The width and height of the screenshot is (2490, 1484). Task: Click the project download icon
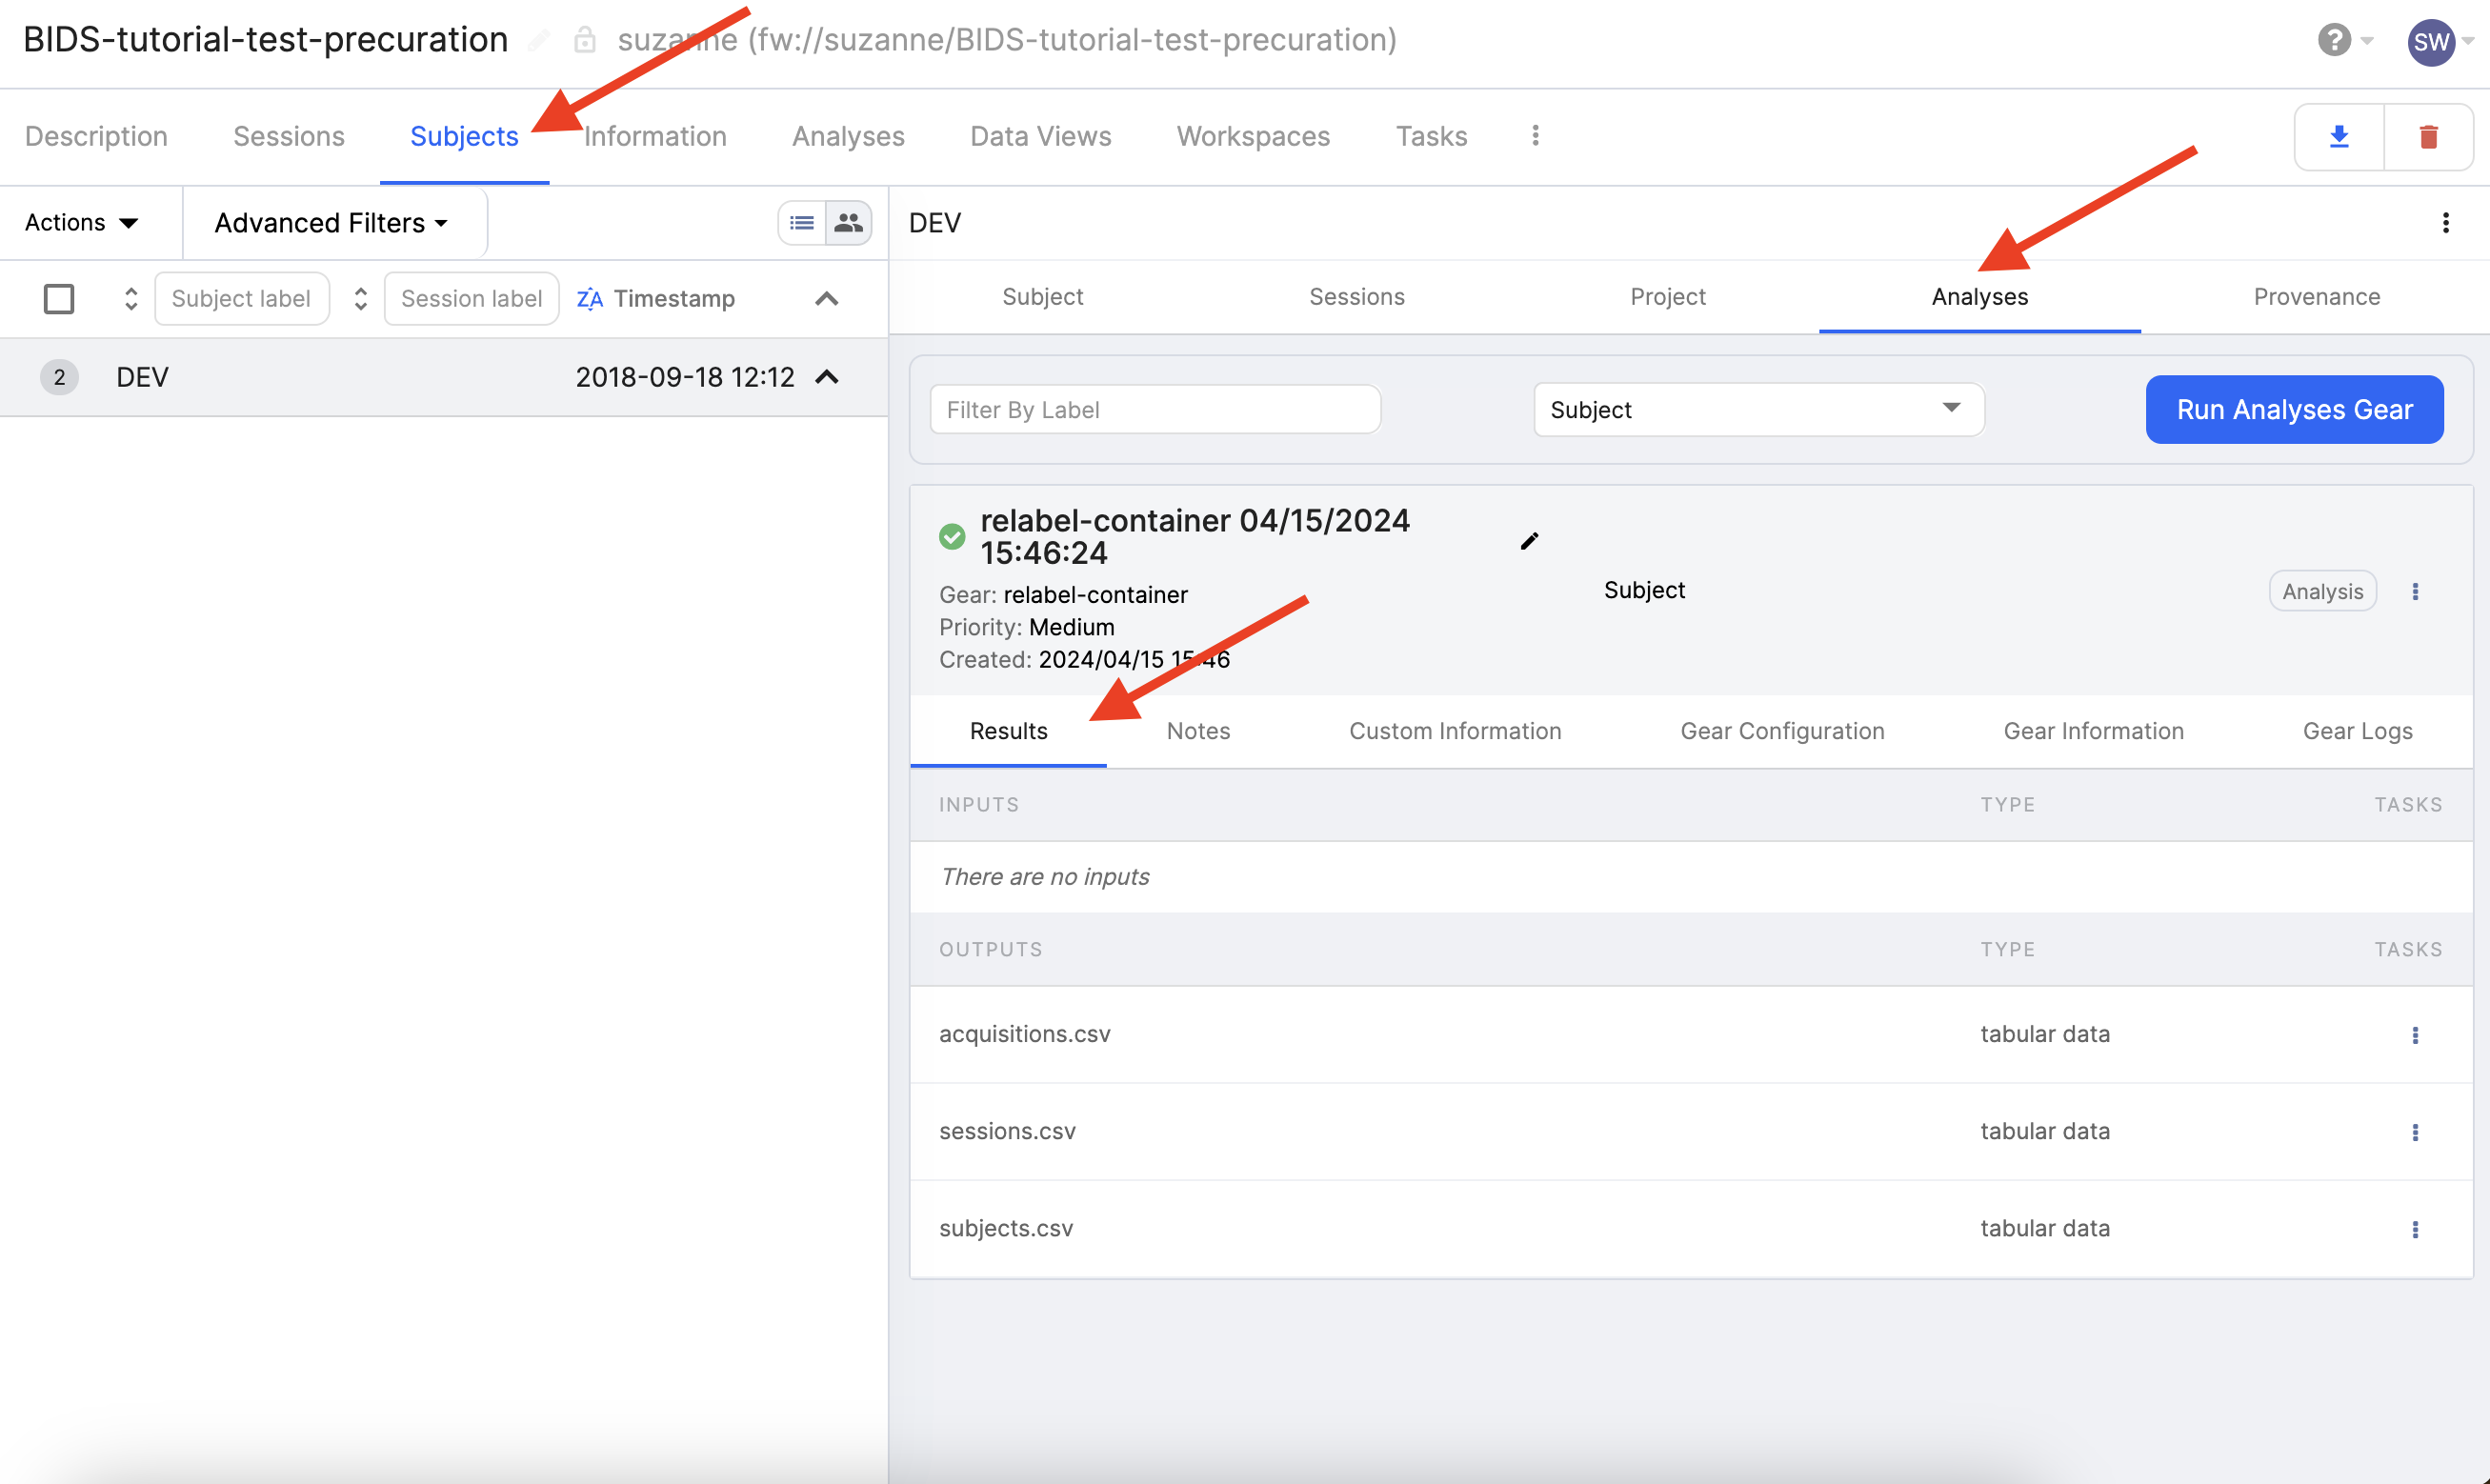[x=2339, y=137]
